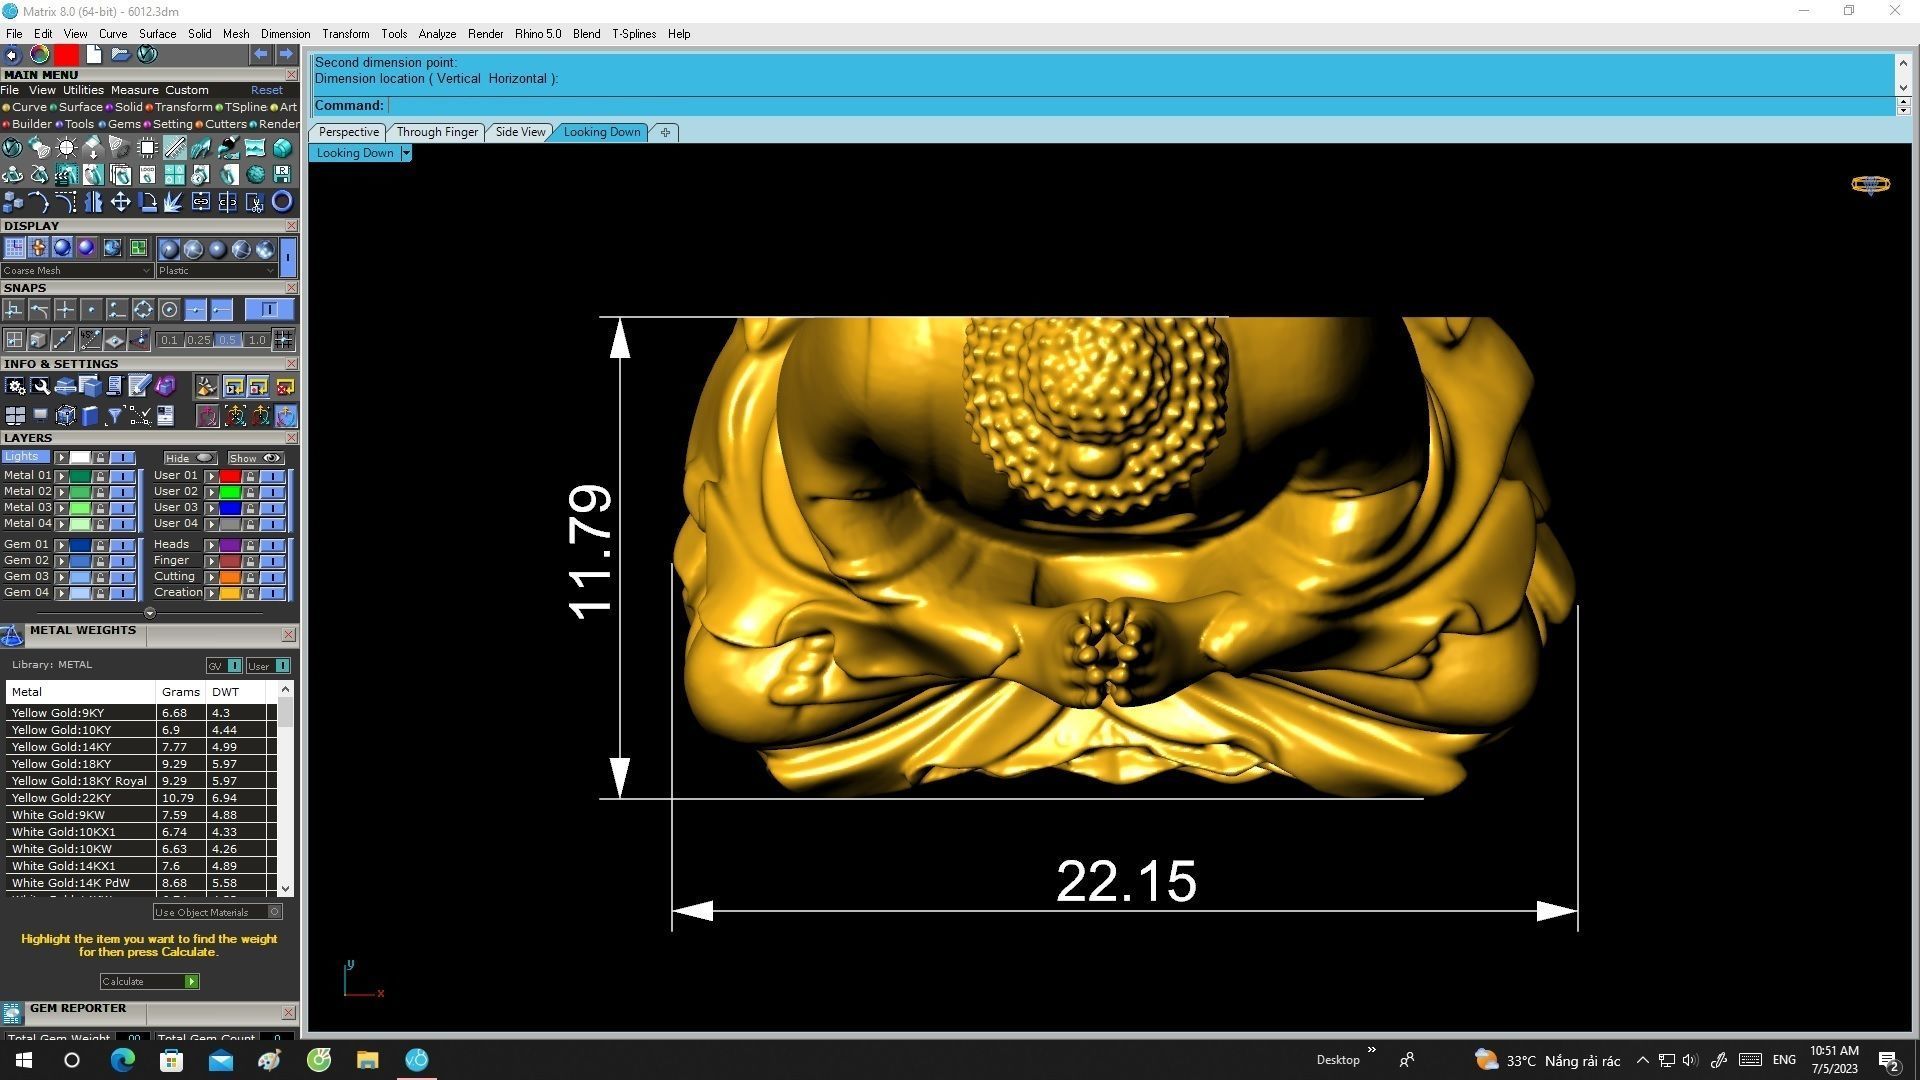Expand the Heads layer arrow
This screenshot has width=1920, height=1080.
coord(211,545)
